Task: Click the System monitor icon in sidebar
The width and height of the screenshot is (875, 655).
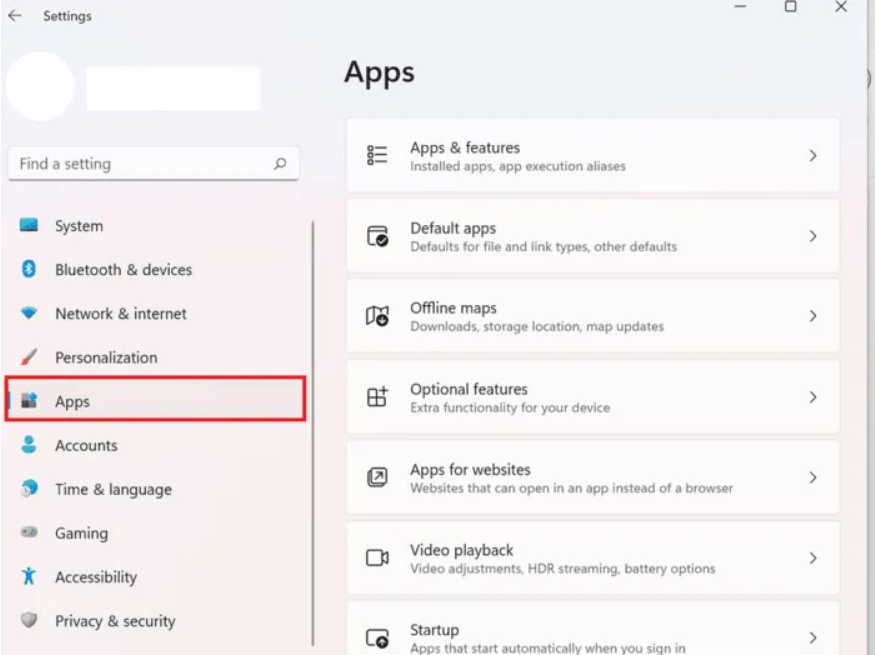Action: click(x=29, y=226)
